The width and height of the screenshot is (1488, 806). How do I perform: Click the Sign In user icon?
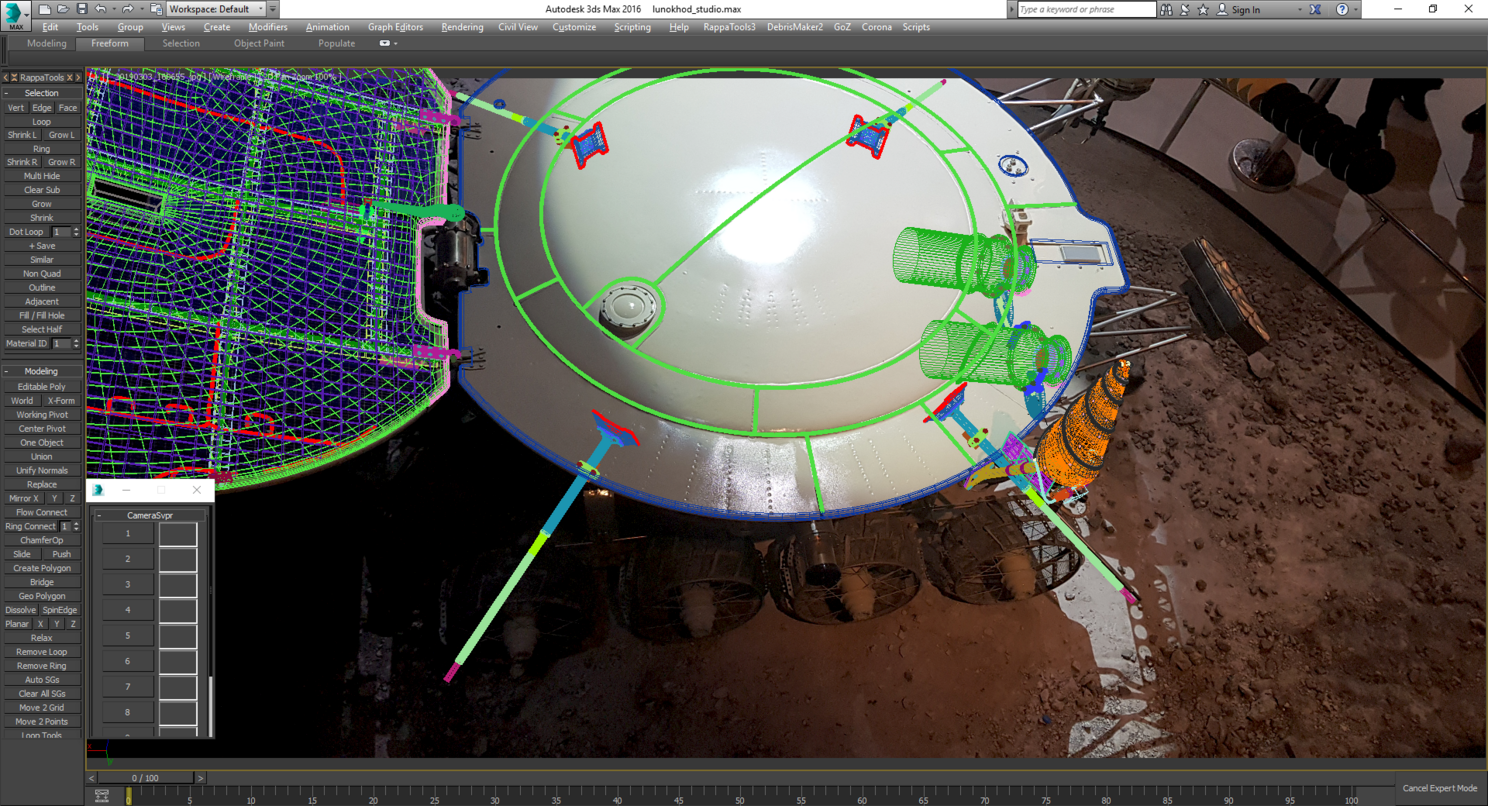tap(1222, 9)
